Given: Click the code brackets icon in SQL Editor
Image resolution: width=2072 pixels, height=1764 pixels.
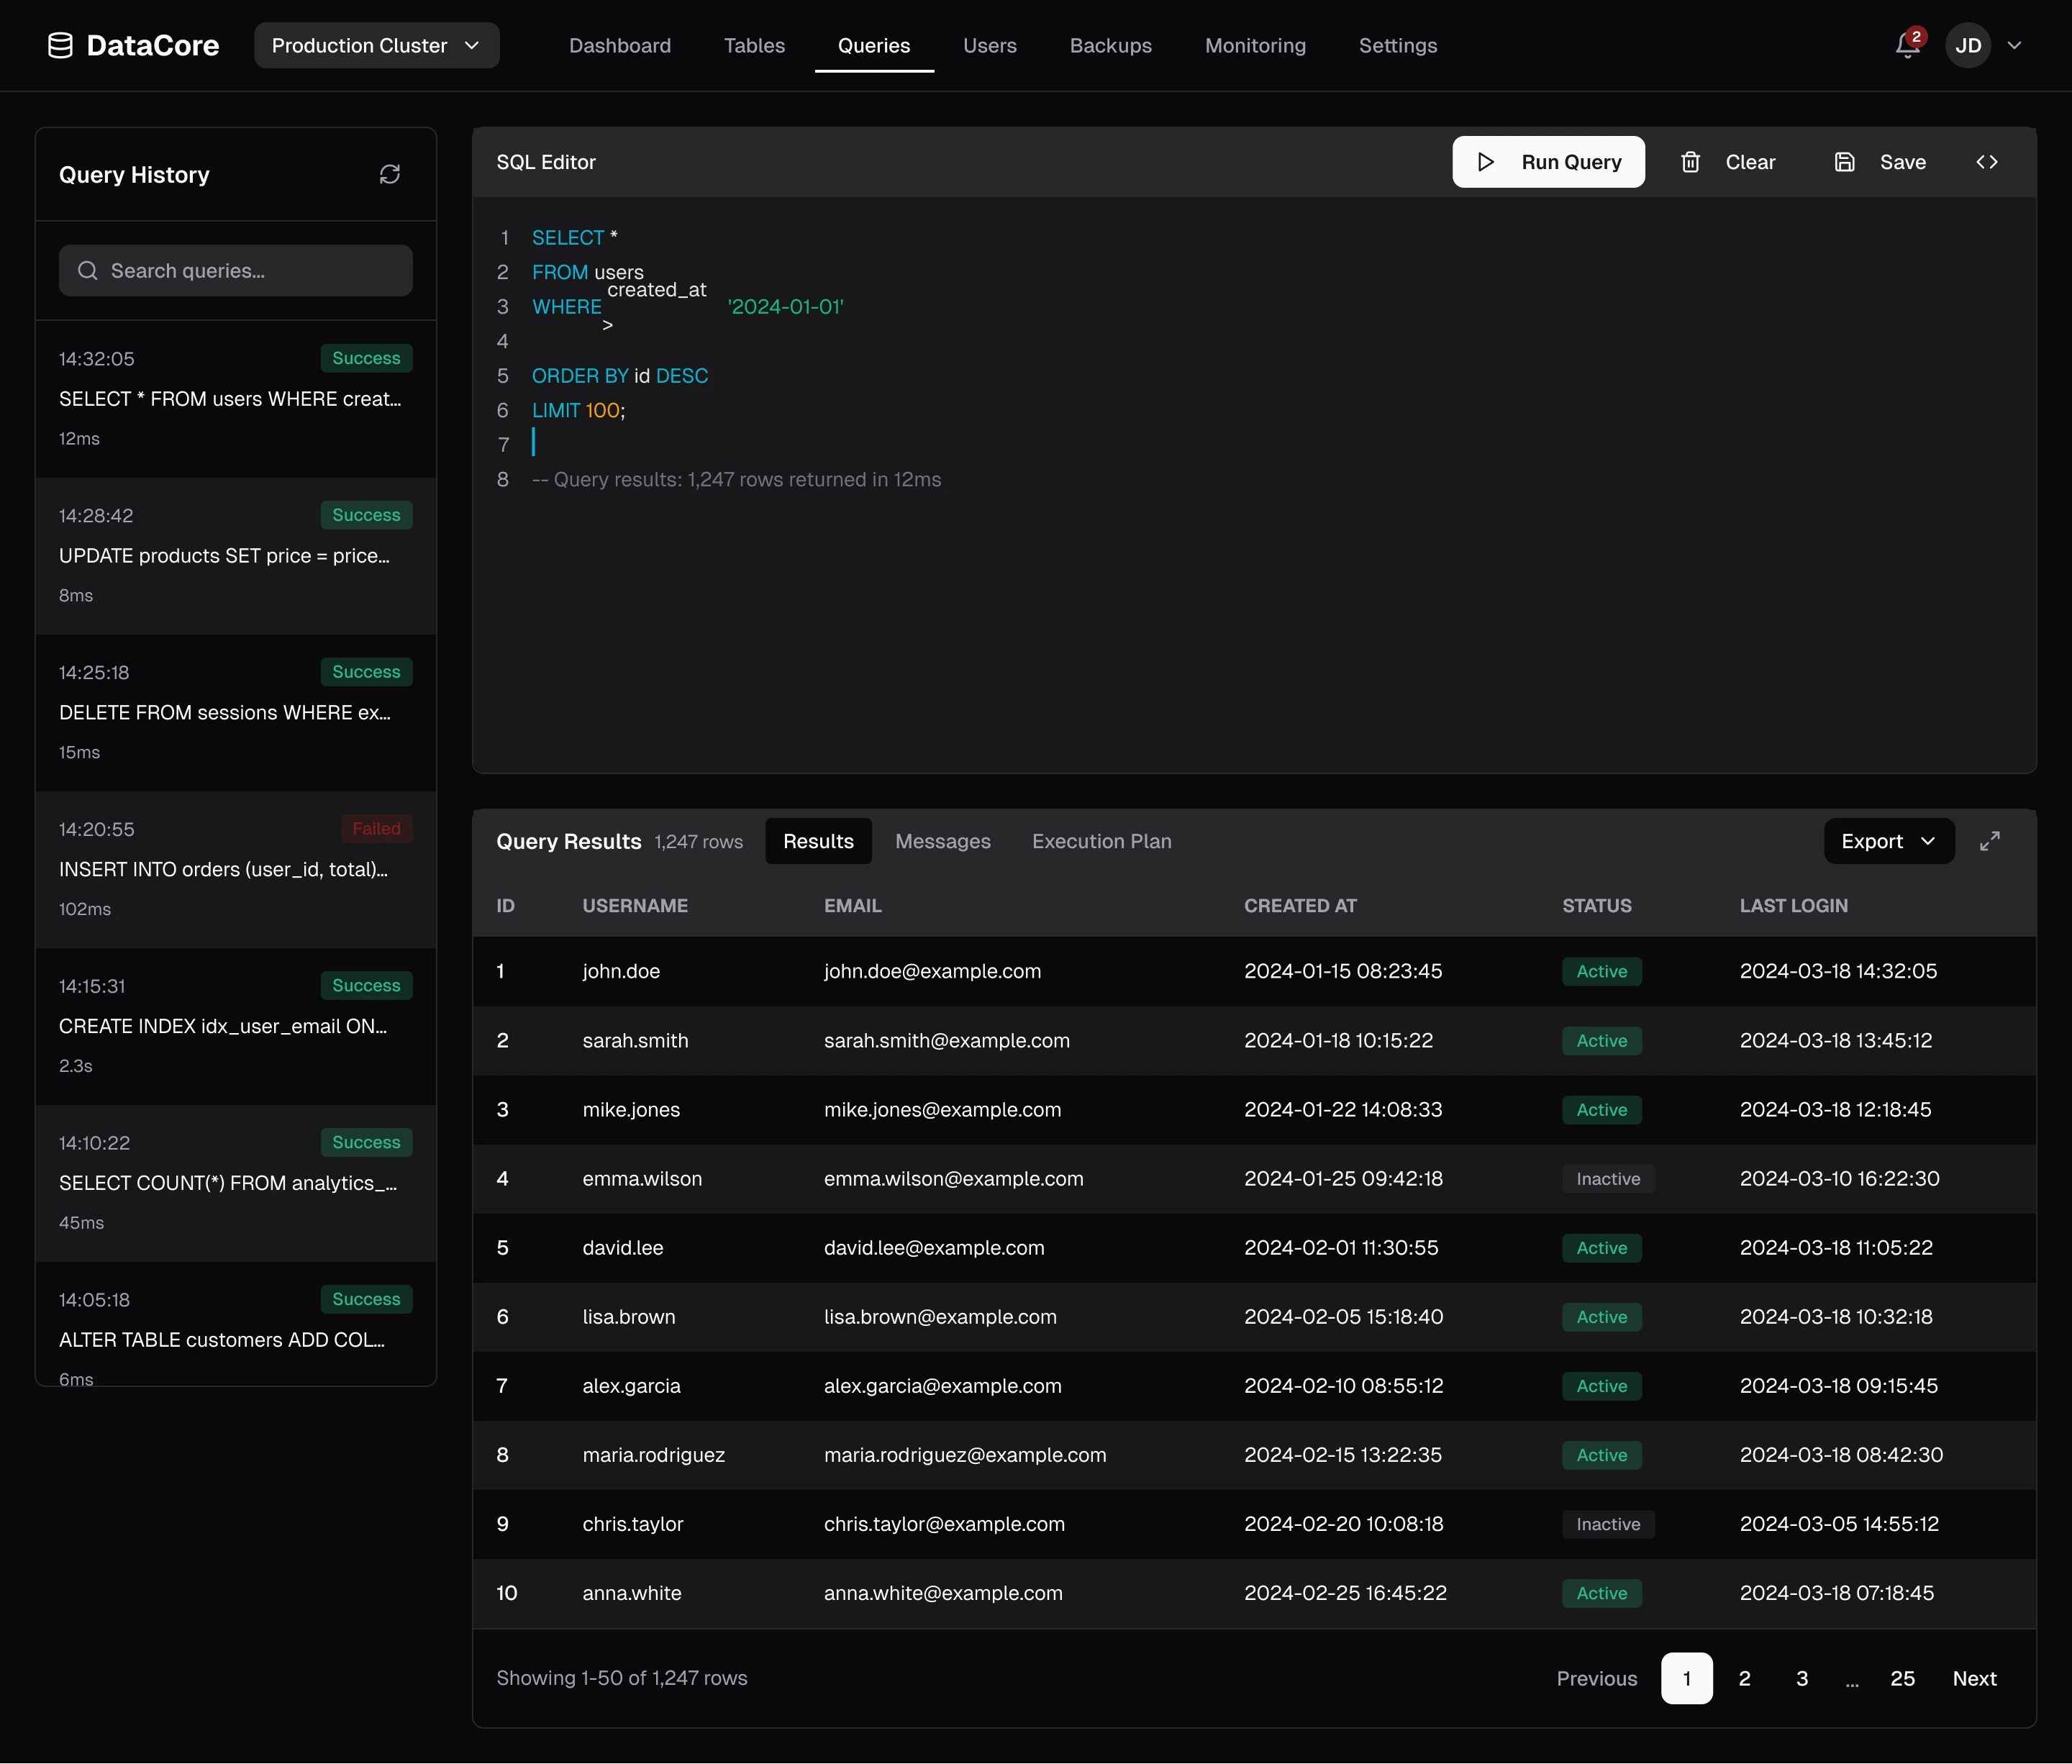Looking at the screenshot, I should [x=1986, y=162].
